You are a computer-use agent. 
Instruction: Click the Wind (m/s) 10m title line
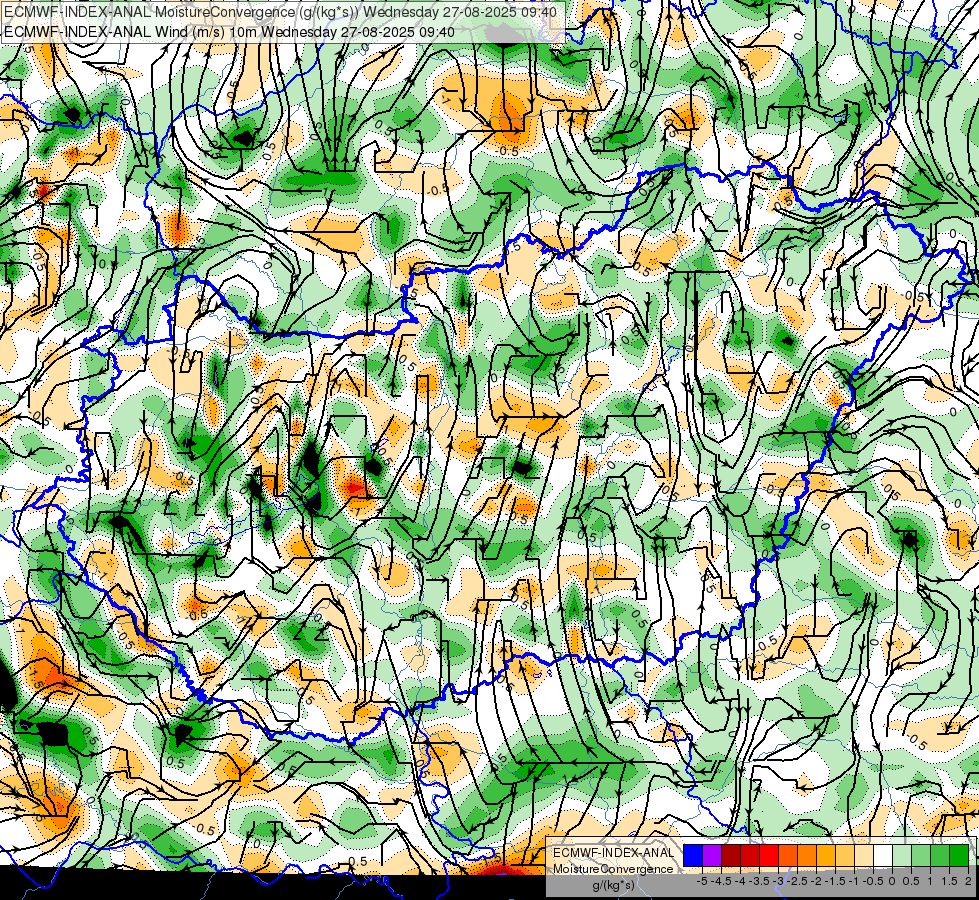click(x=229, y=31)
